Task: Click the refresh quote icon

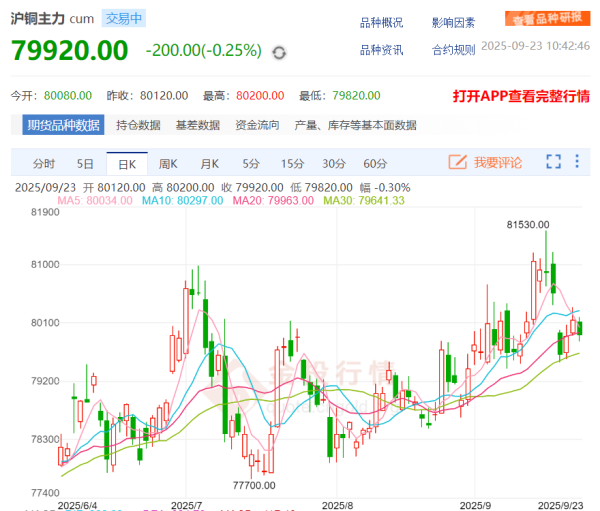Action: point(279,52)
